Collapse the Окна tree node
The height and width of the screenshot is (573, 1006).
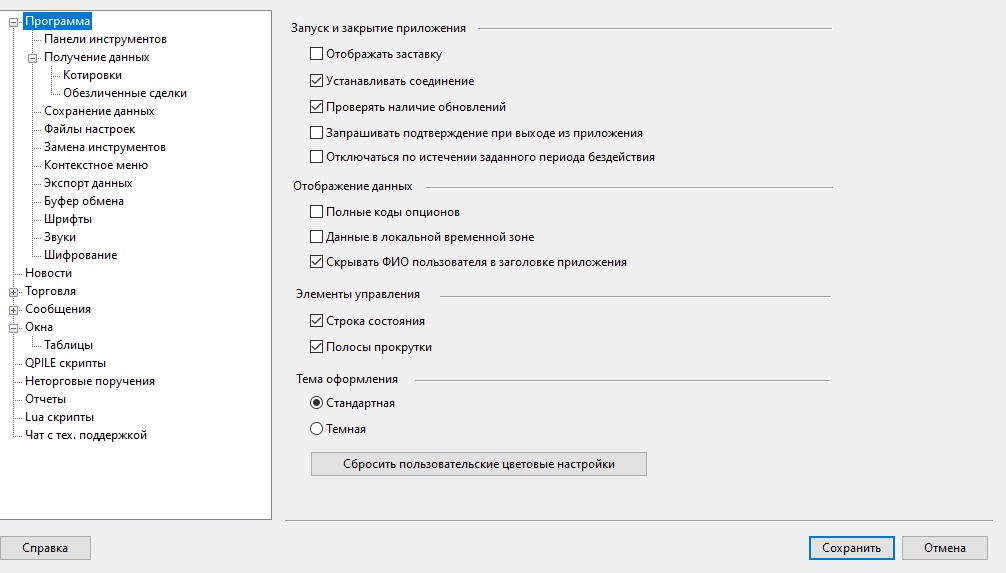(x=14, y=328)
